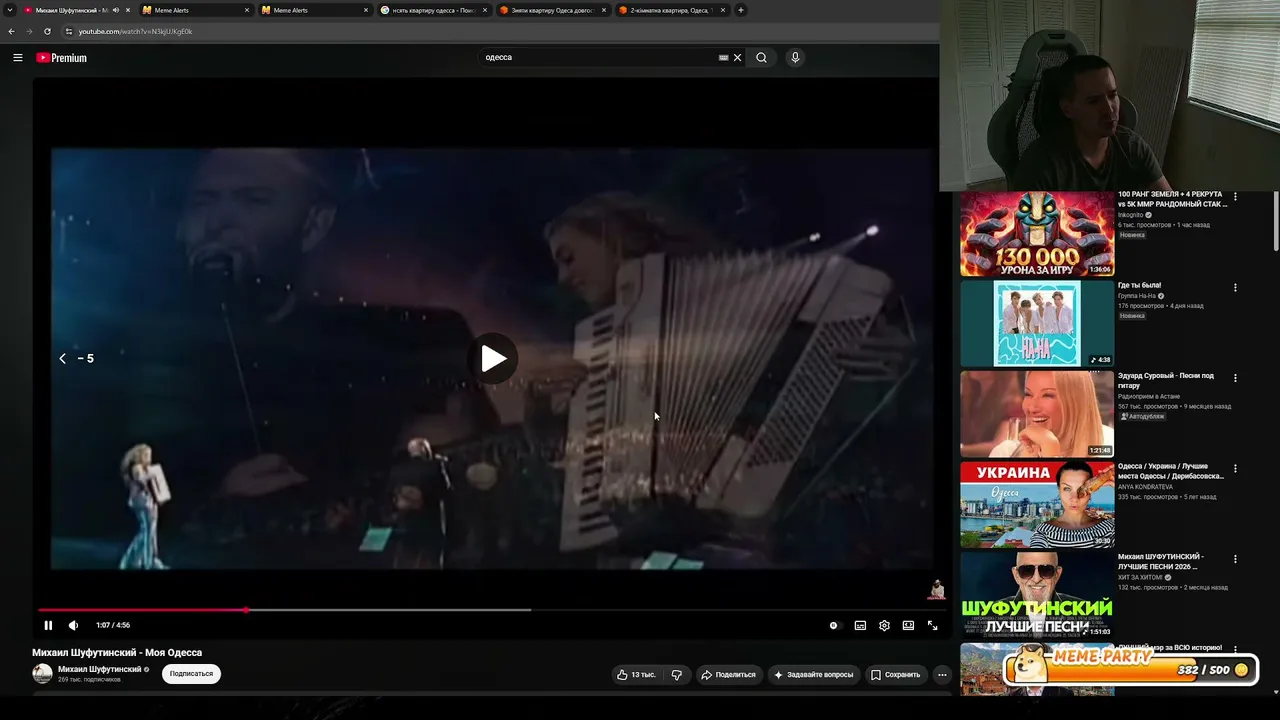Open options menu for Эдуард Суровый video

[x=1235, y=378]
